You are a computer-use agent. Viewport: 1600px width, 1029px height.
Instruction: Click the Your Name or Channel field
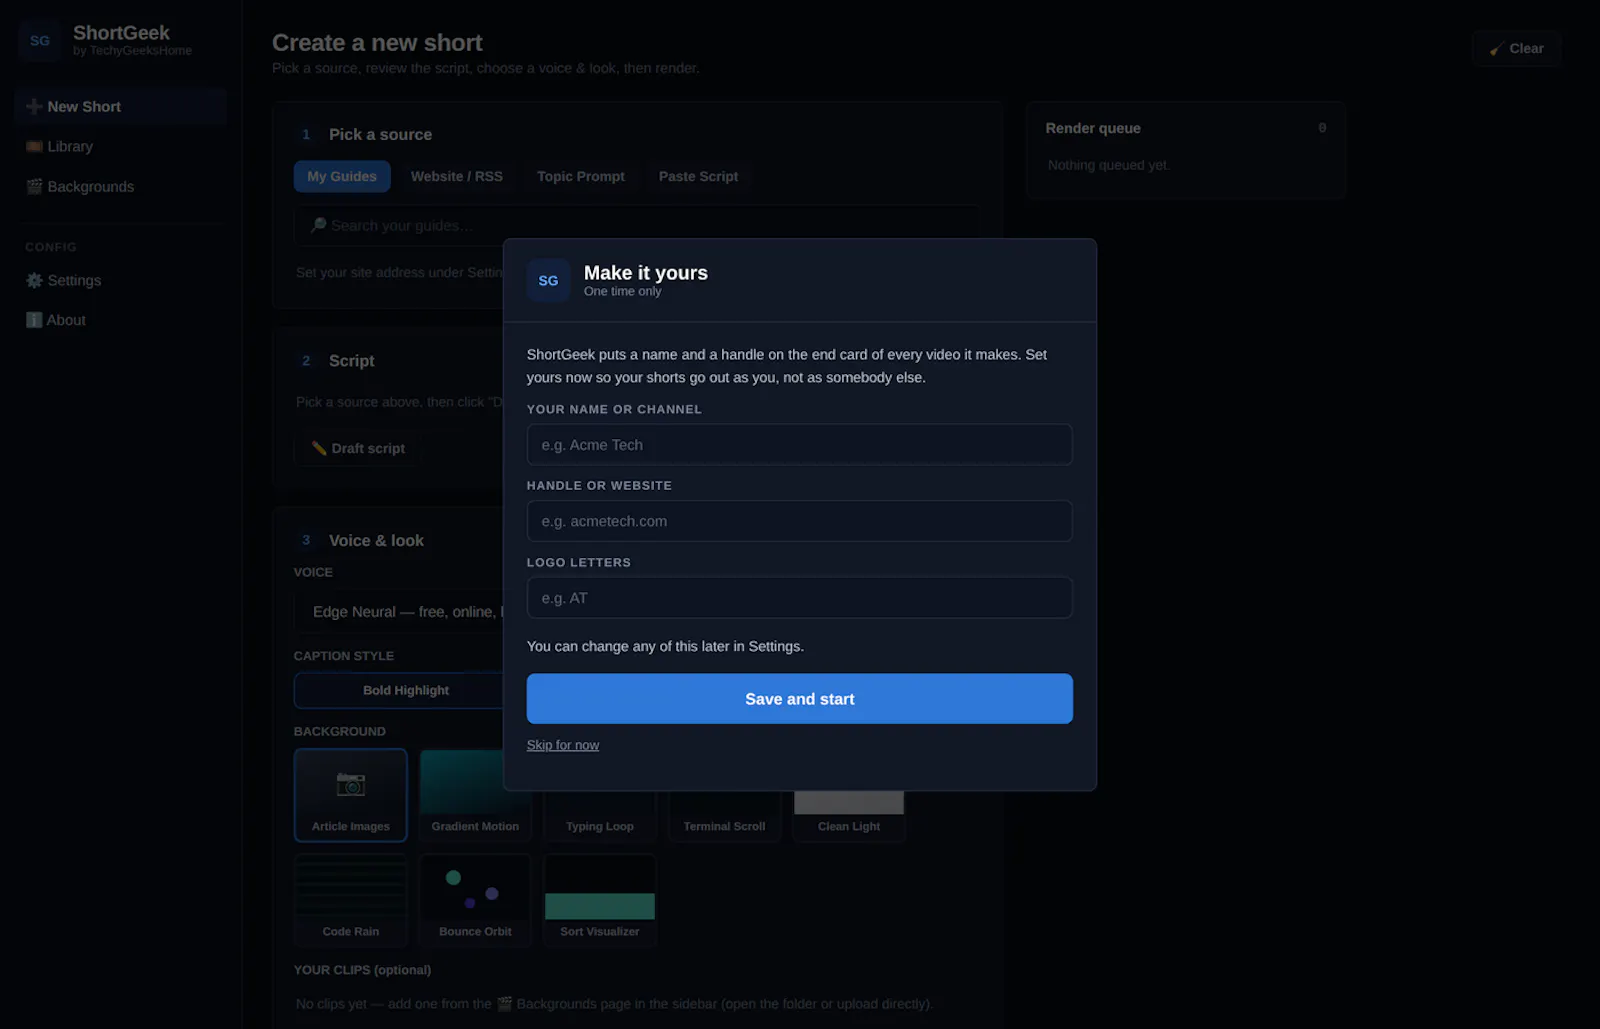coord(800,445)
